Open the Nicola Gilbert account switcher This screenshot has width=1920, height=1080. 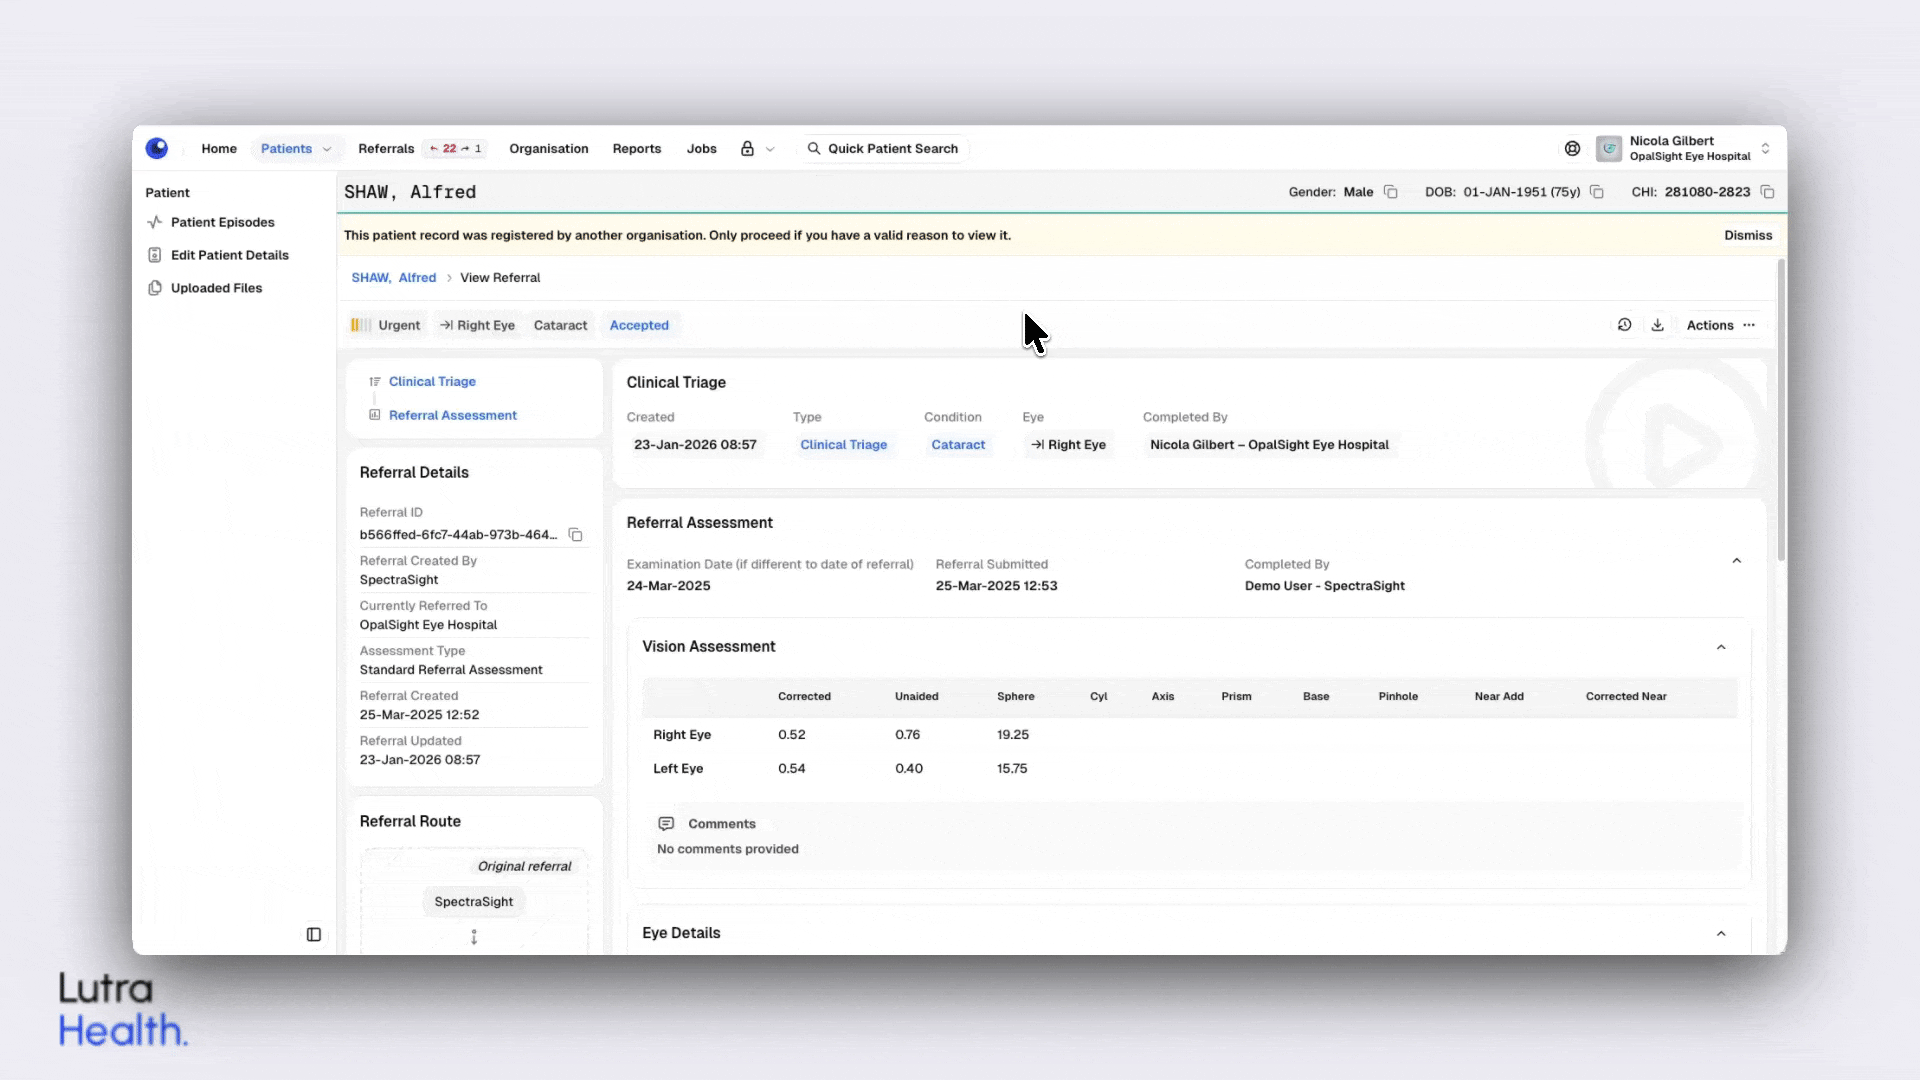tap(1765, 149)
